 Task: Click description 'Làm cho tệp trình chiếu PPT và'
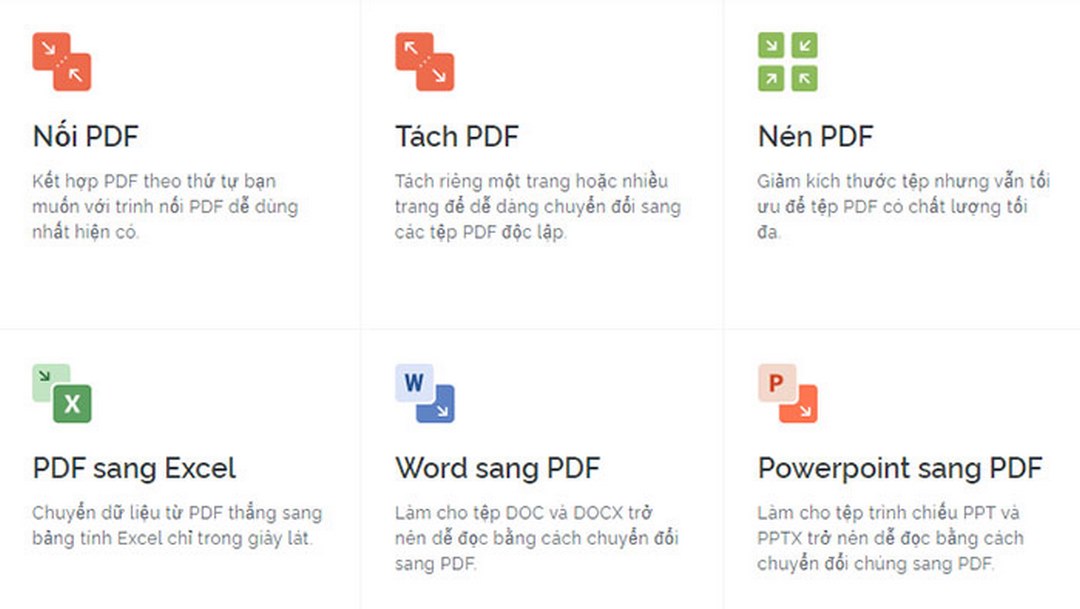[888, 513]
